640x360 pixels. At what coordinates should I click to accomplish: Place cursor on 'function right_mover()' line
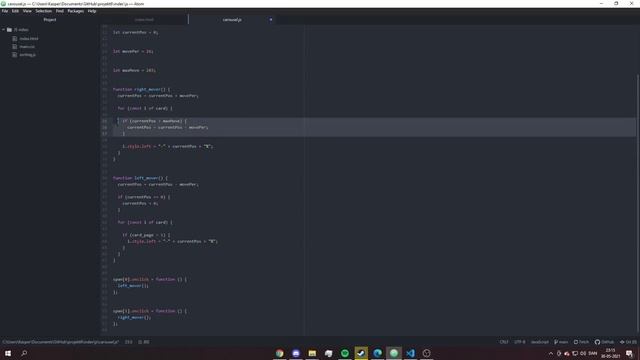(141, 89)
